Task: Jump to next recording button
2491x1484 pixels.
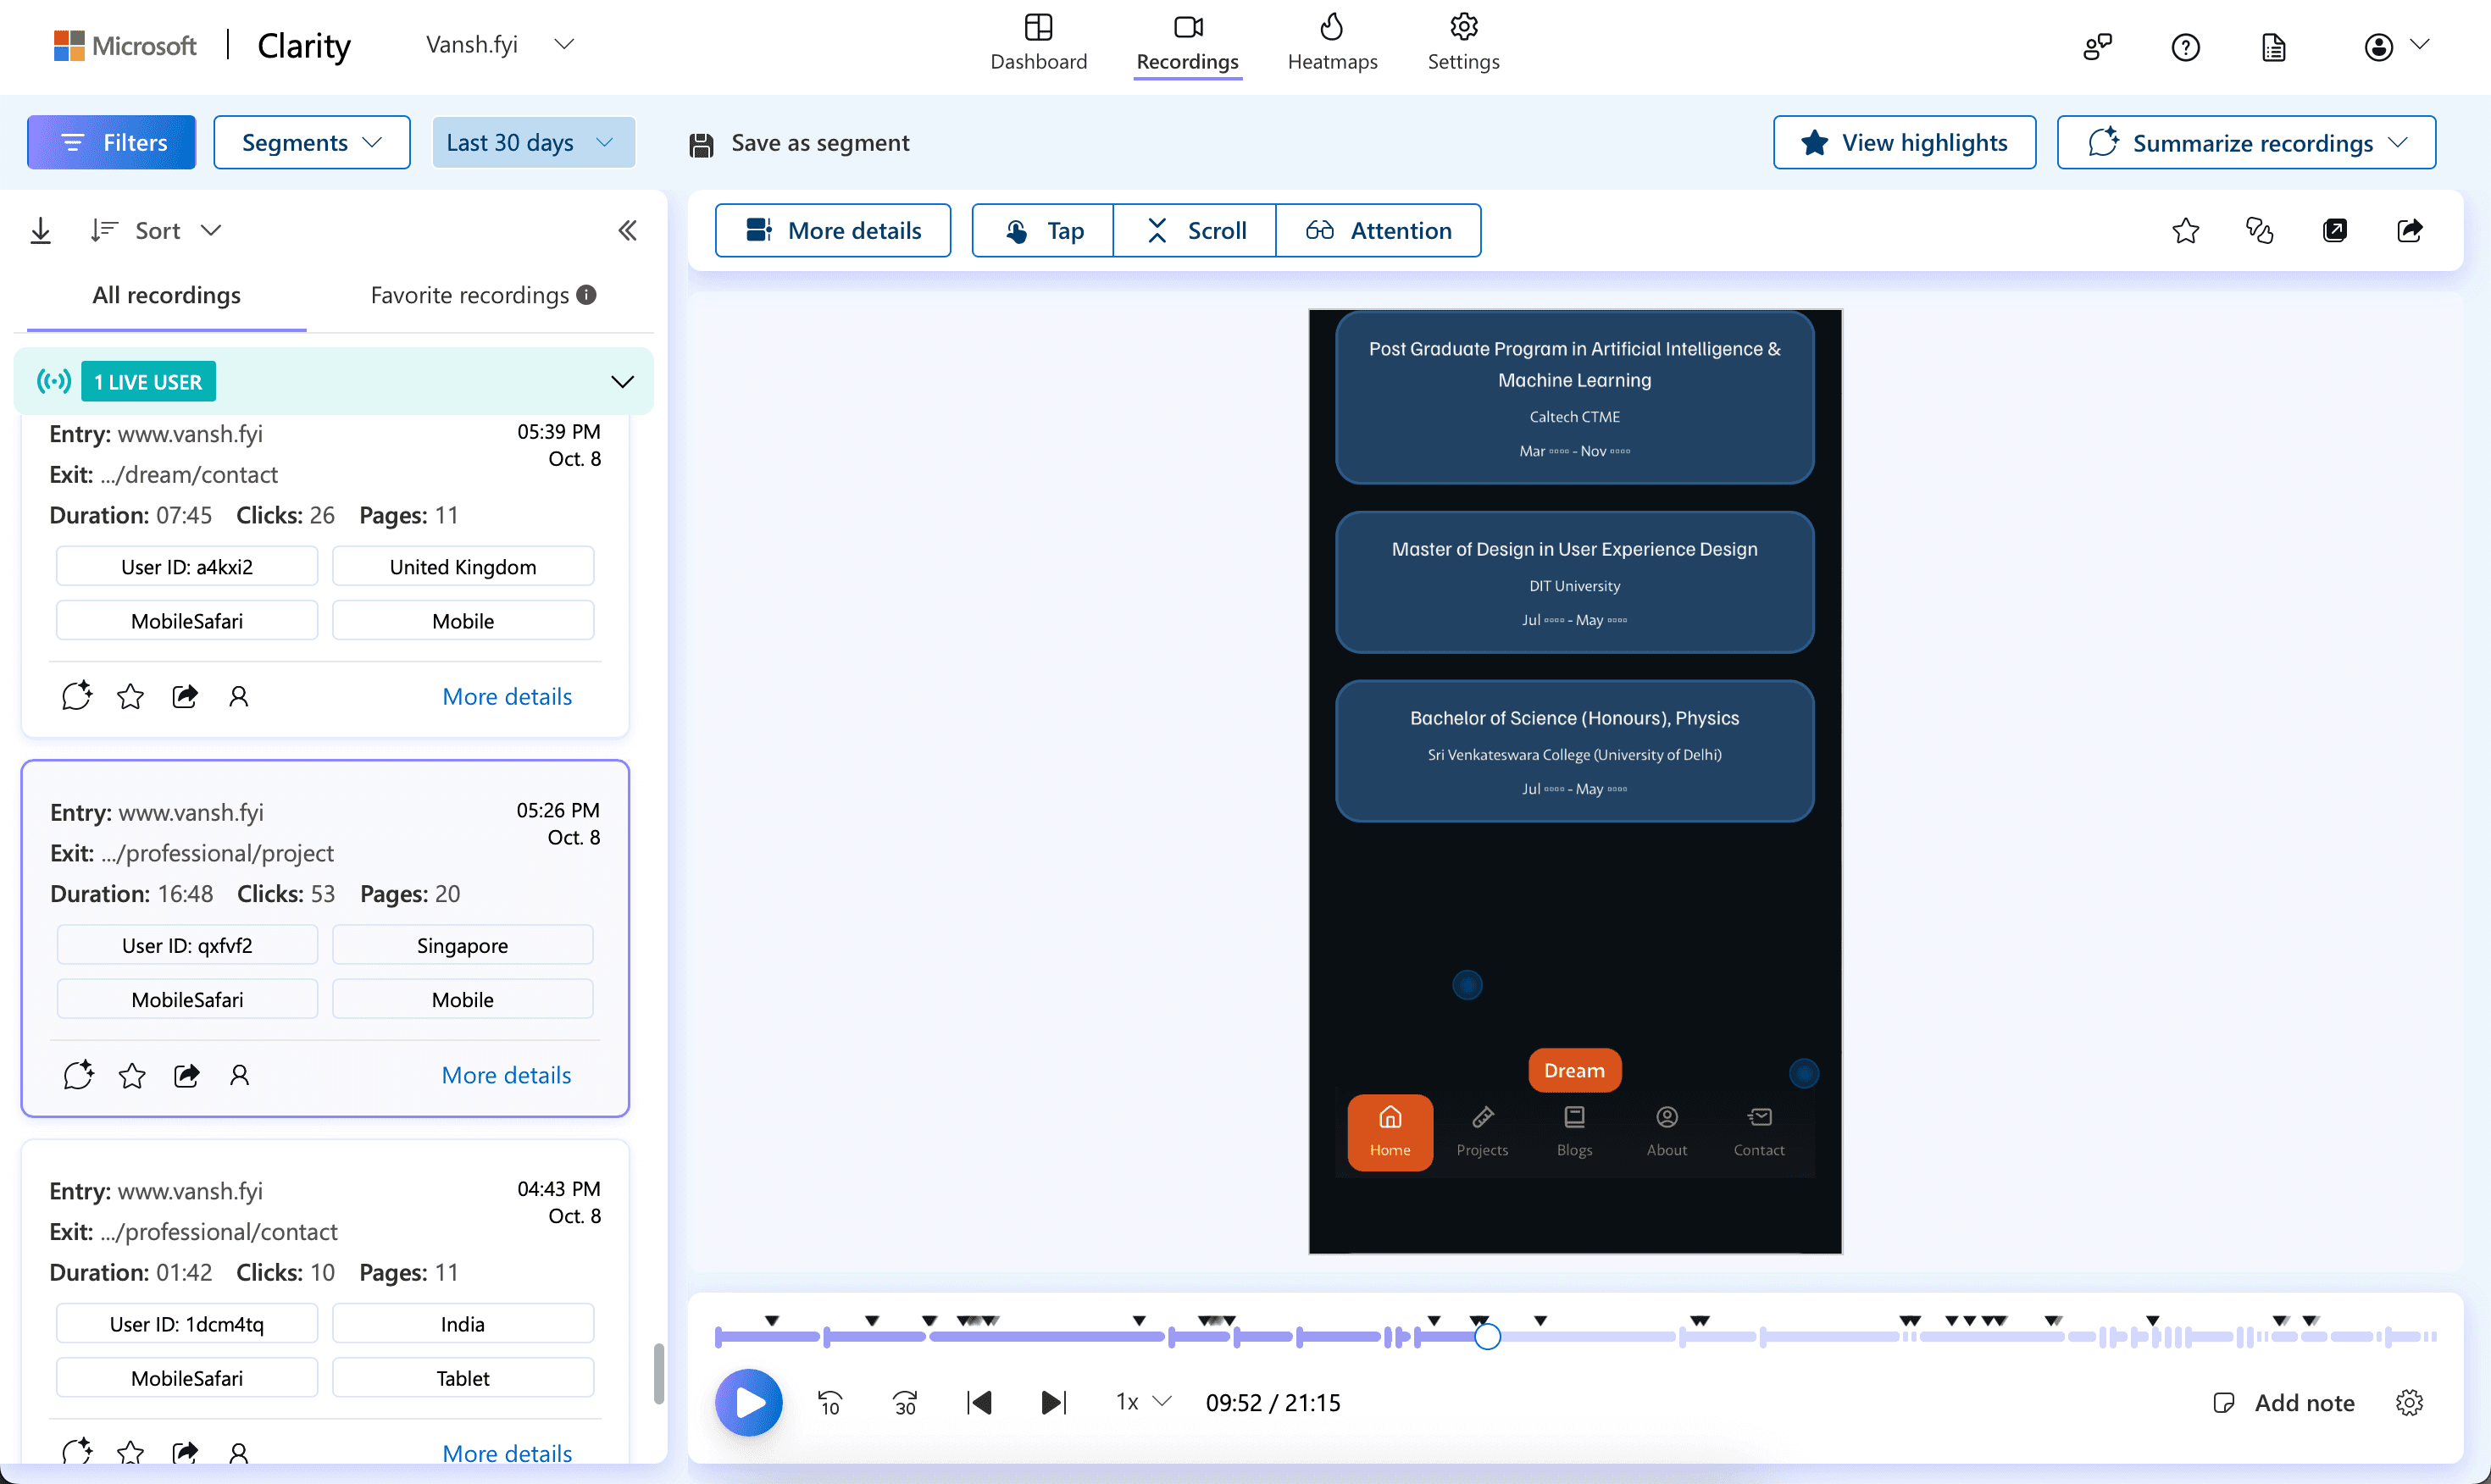Action: click(1053, 1402)
